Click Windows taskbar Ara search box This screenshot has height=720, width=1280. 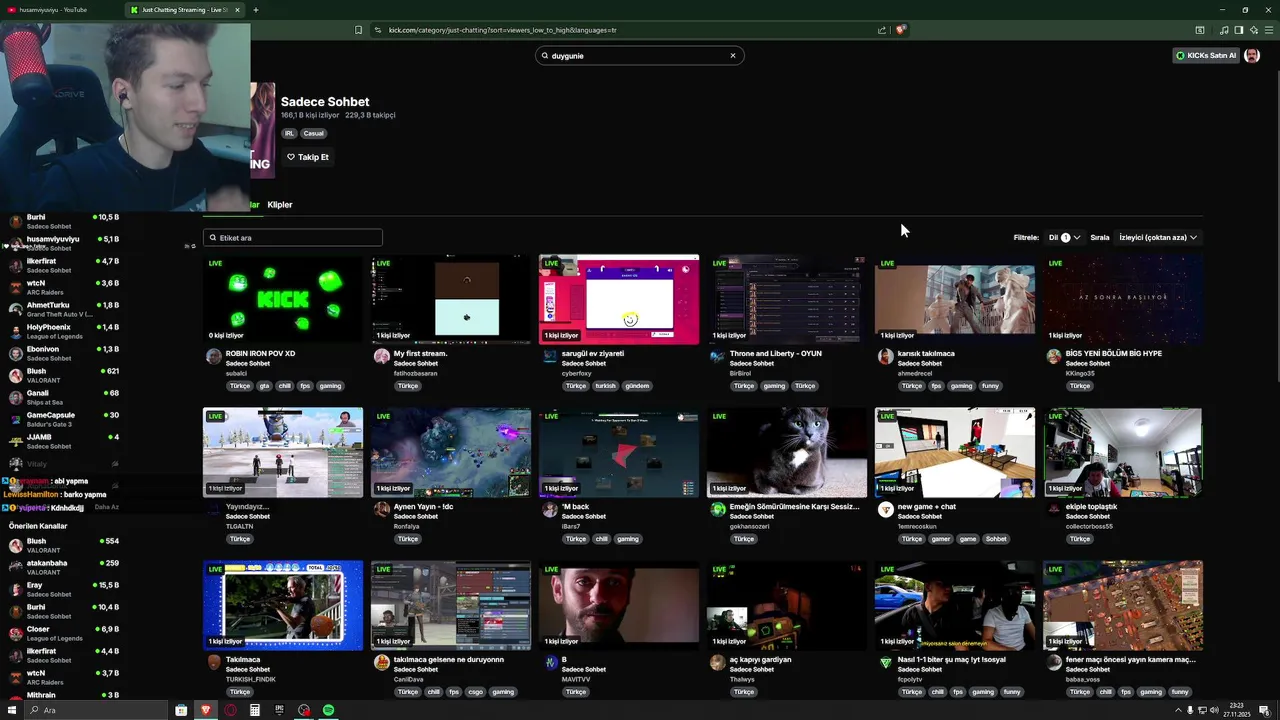coord(95,710)
